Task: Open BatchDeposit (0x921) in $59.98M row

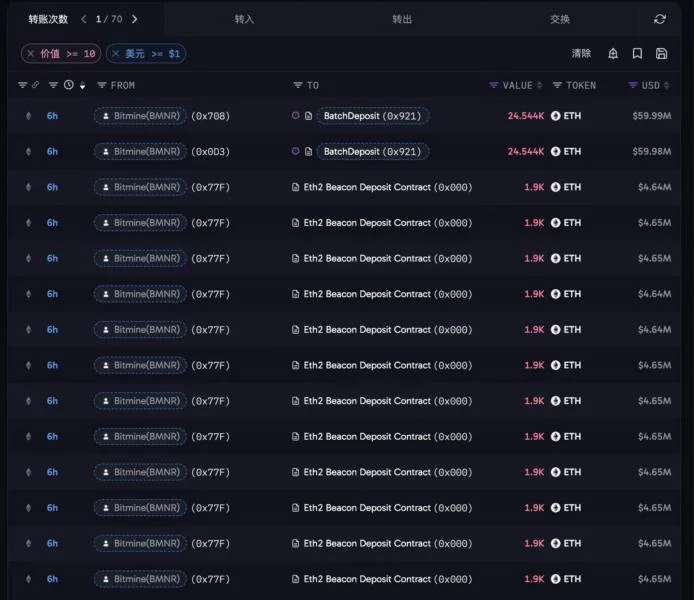Action: coord(373,151)
